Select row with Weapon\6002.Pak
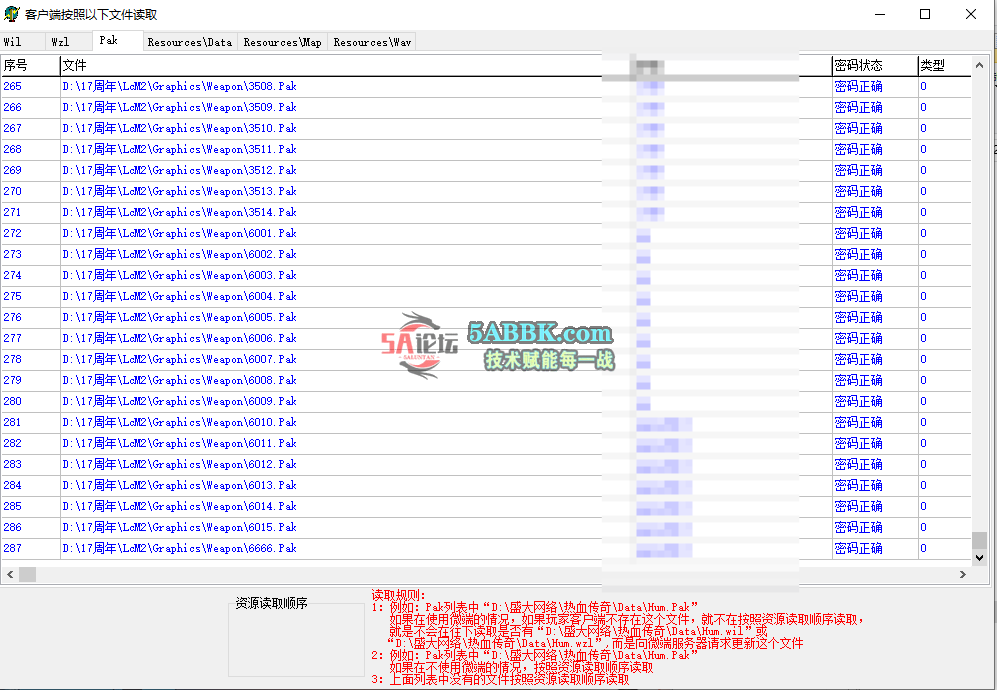 (486, 254)
